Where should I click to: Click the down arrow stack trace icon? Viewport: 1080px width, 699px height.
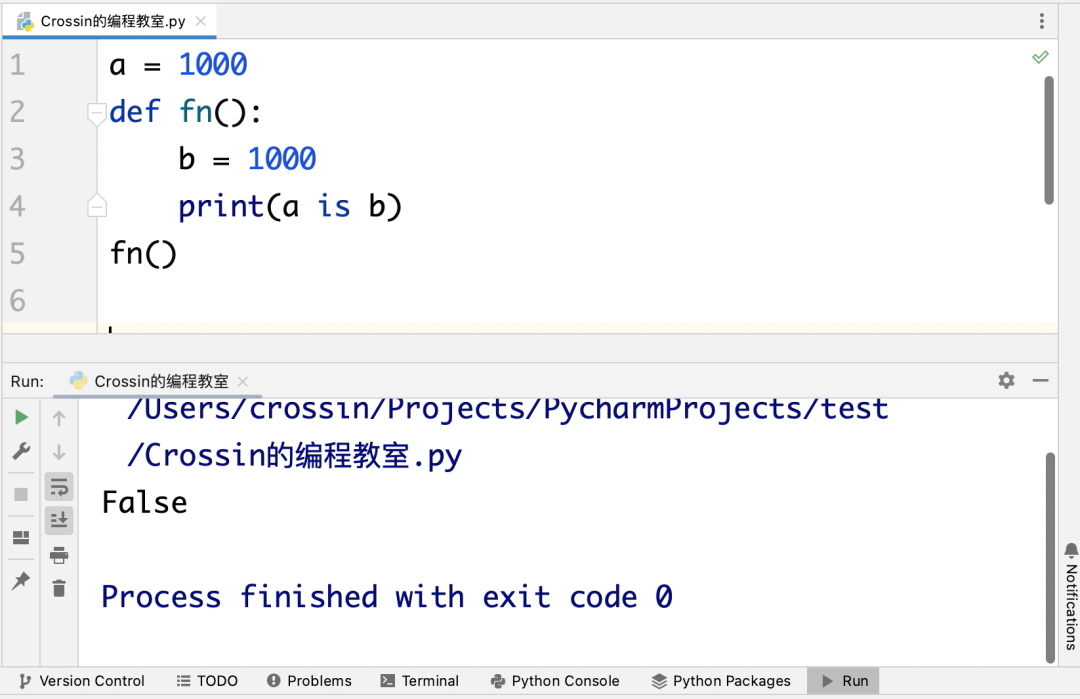point(59,452)
